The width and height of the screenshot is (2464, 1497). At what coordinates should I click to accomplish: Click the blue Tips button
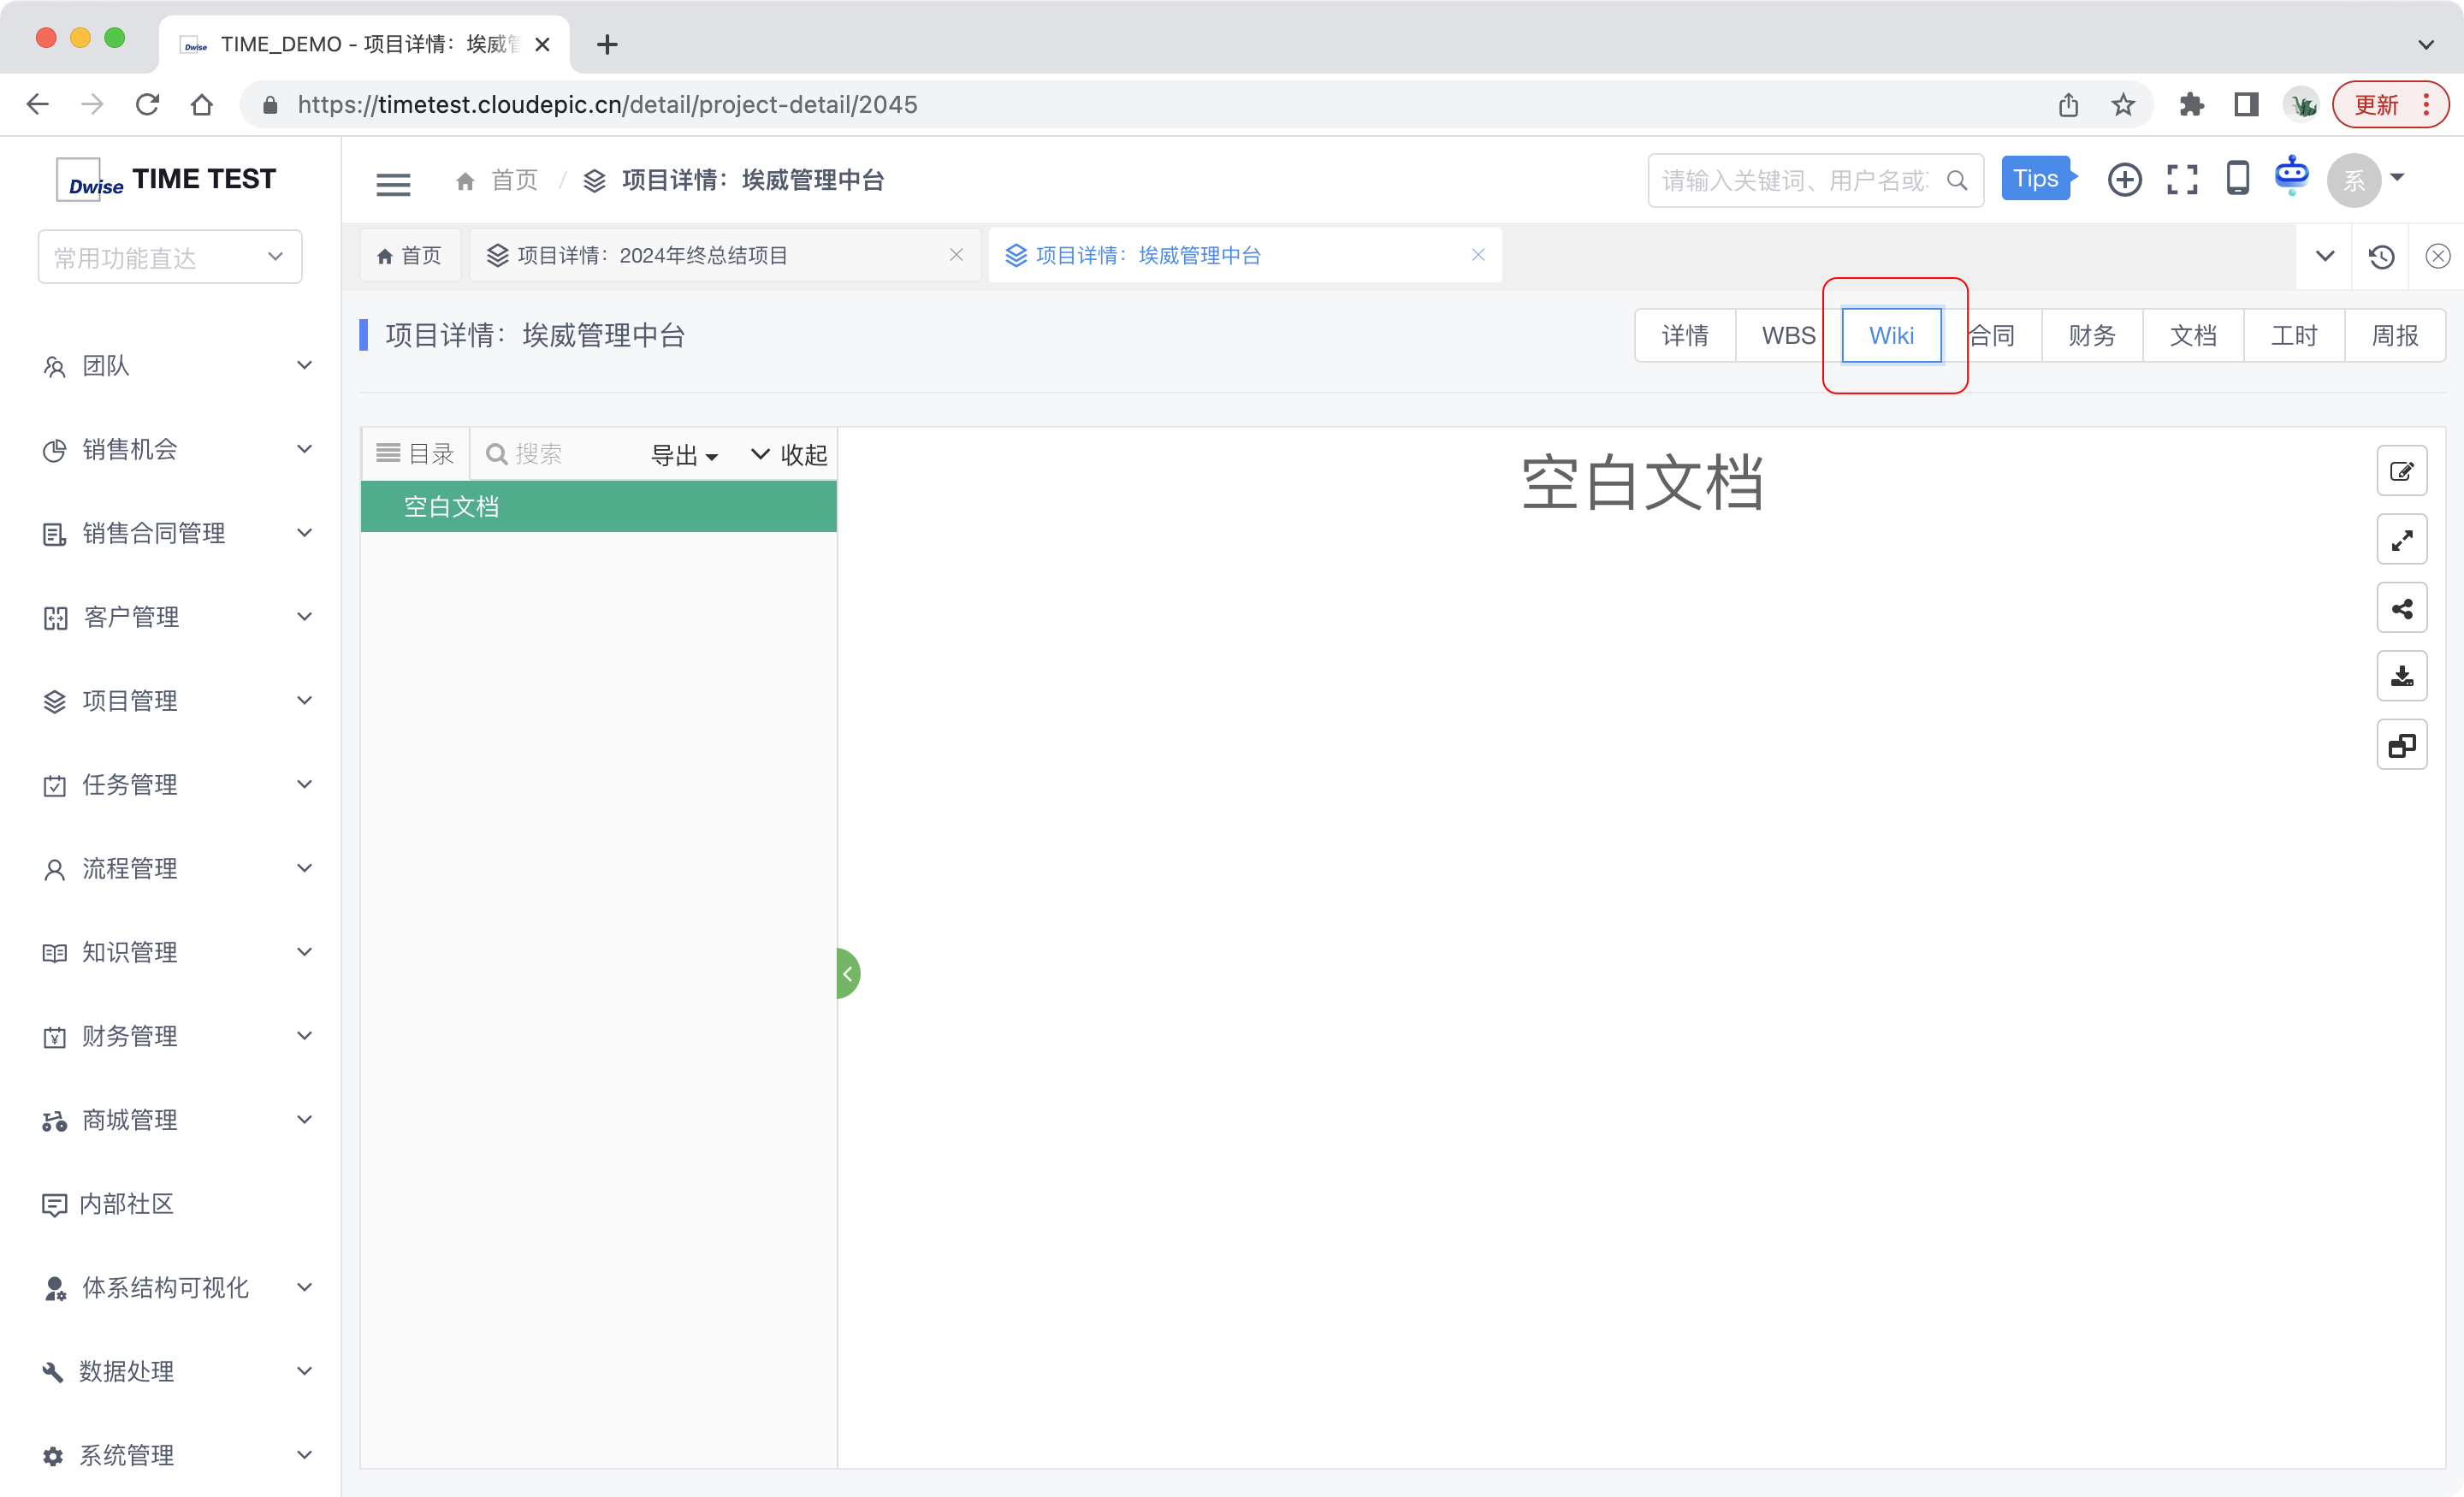[2035, 179]
